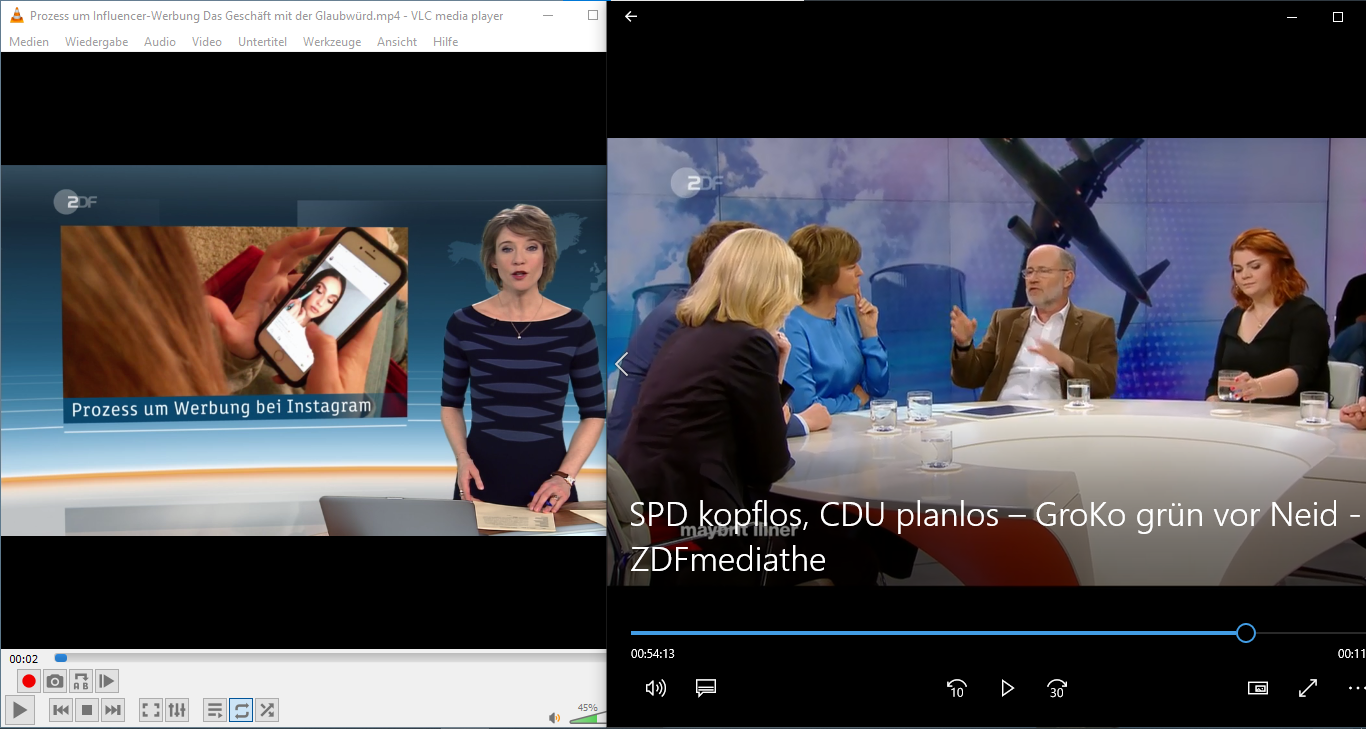Open VLC extended settings equalizer icon
1366x729 pixels.
(177, 710)
